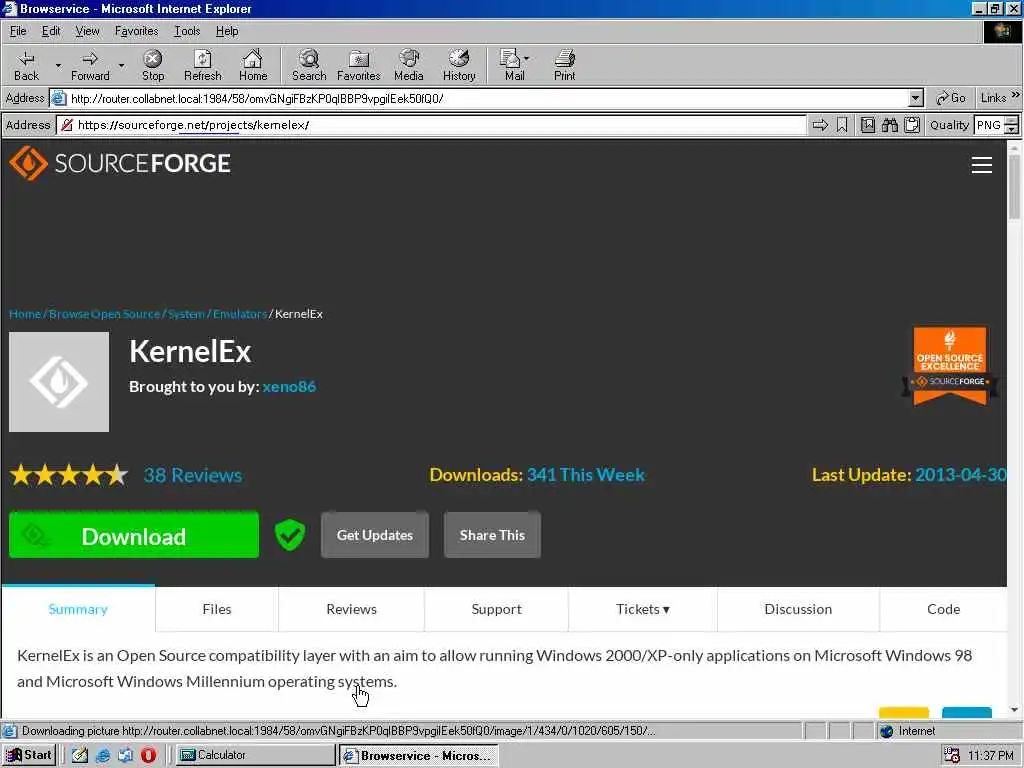Click the binoculars find icon
Viewport: 1024px width, 768px height.
[890, 125]
